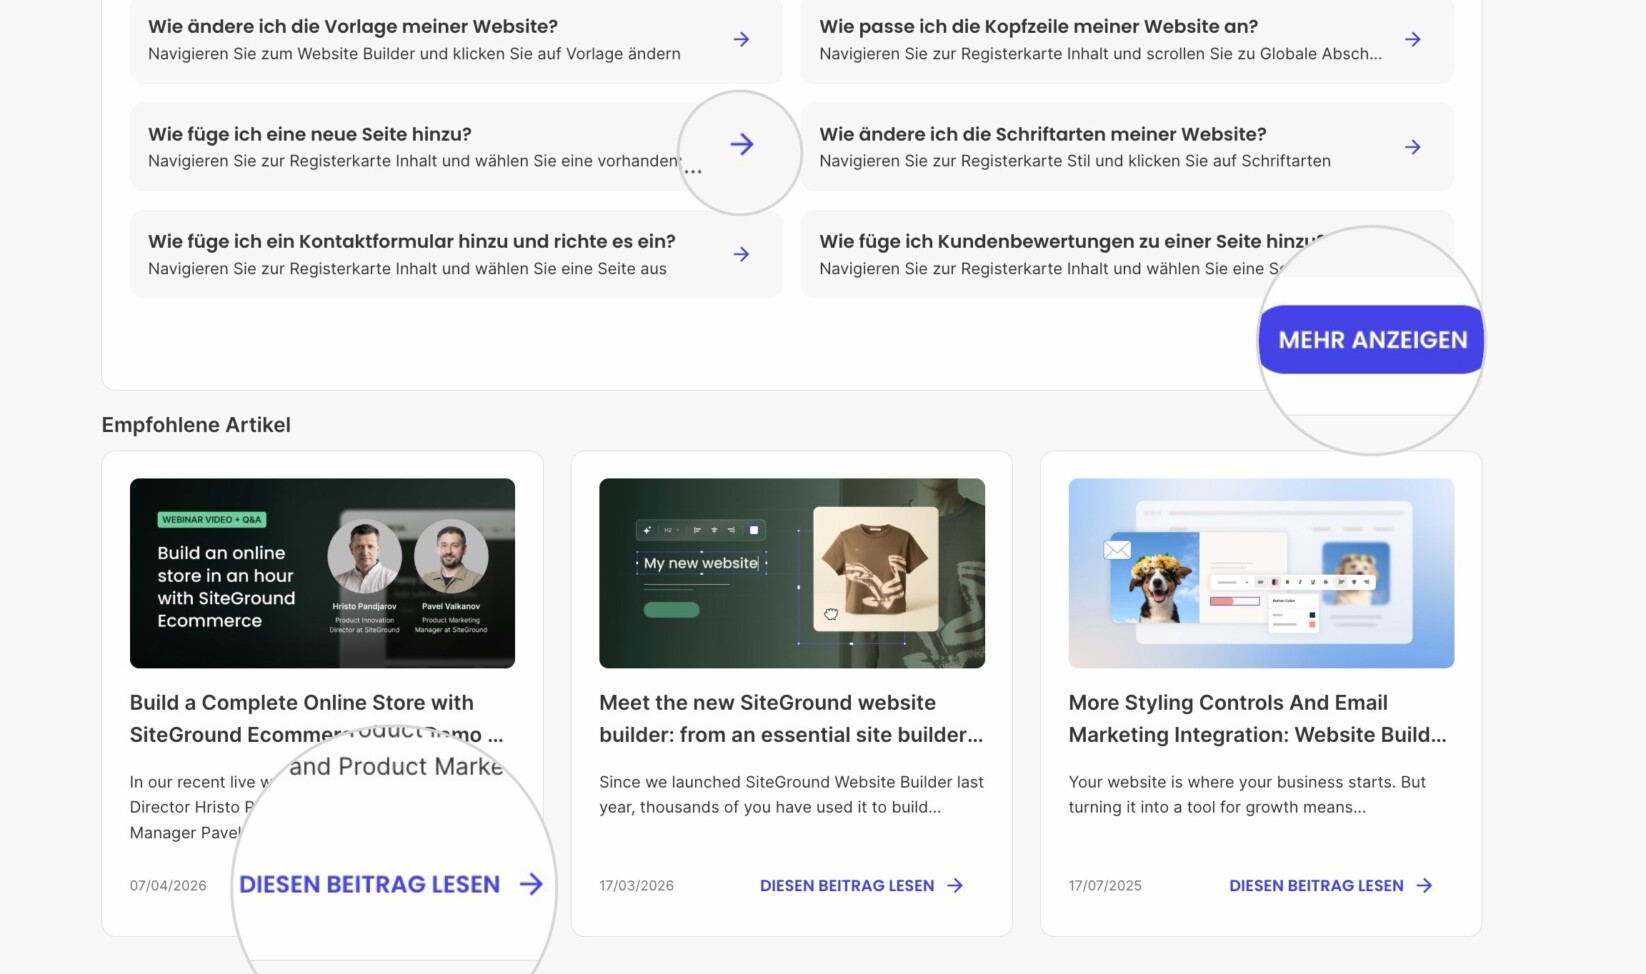The height and width of the screenshot is (974, 1646).
Task: Click arrow icon next to 07/04/2026 read link
Action: click(531, 884)
